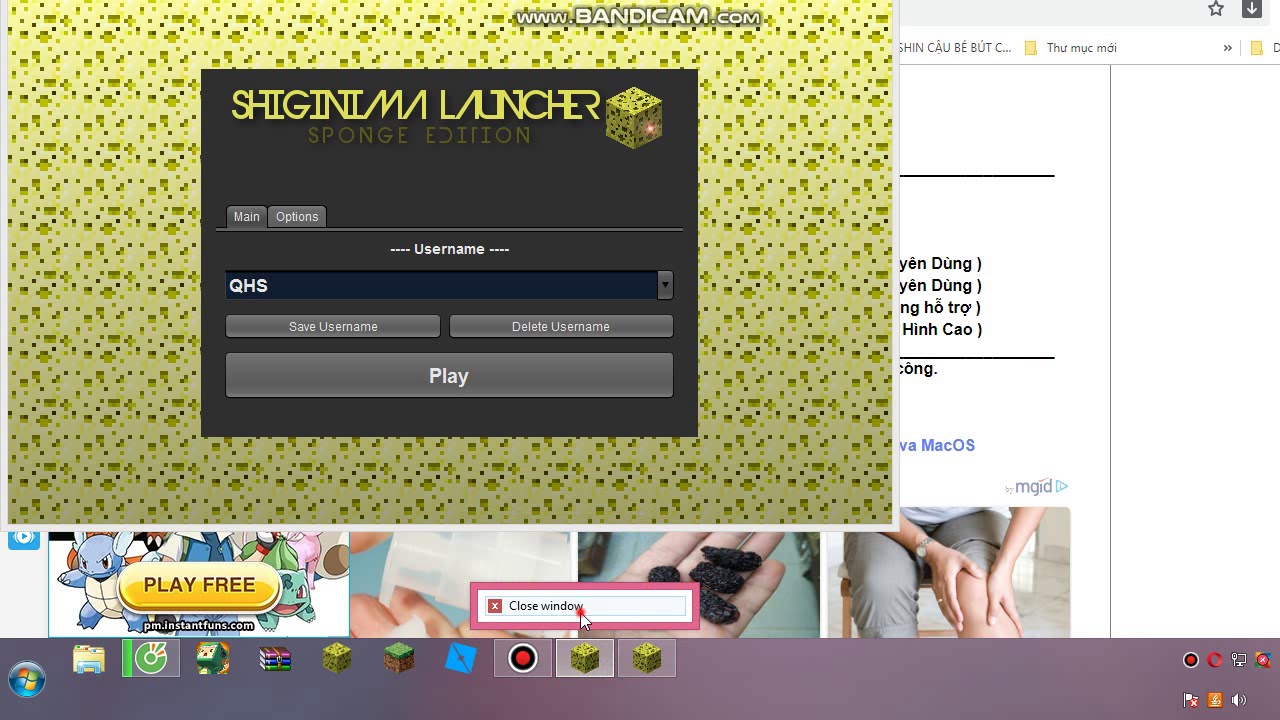Open the knee pain ad thumbnail
The height and width of the screenshot is (720, 1280).
(x=949, y=572)
